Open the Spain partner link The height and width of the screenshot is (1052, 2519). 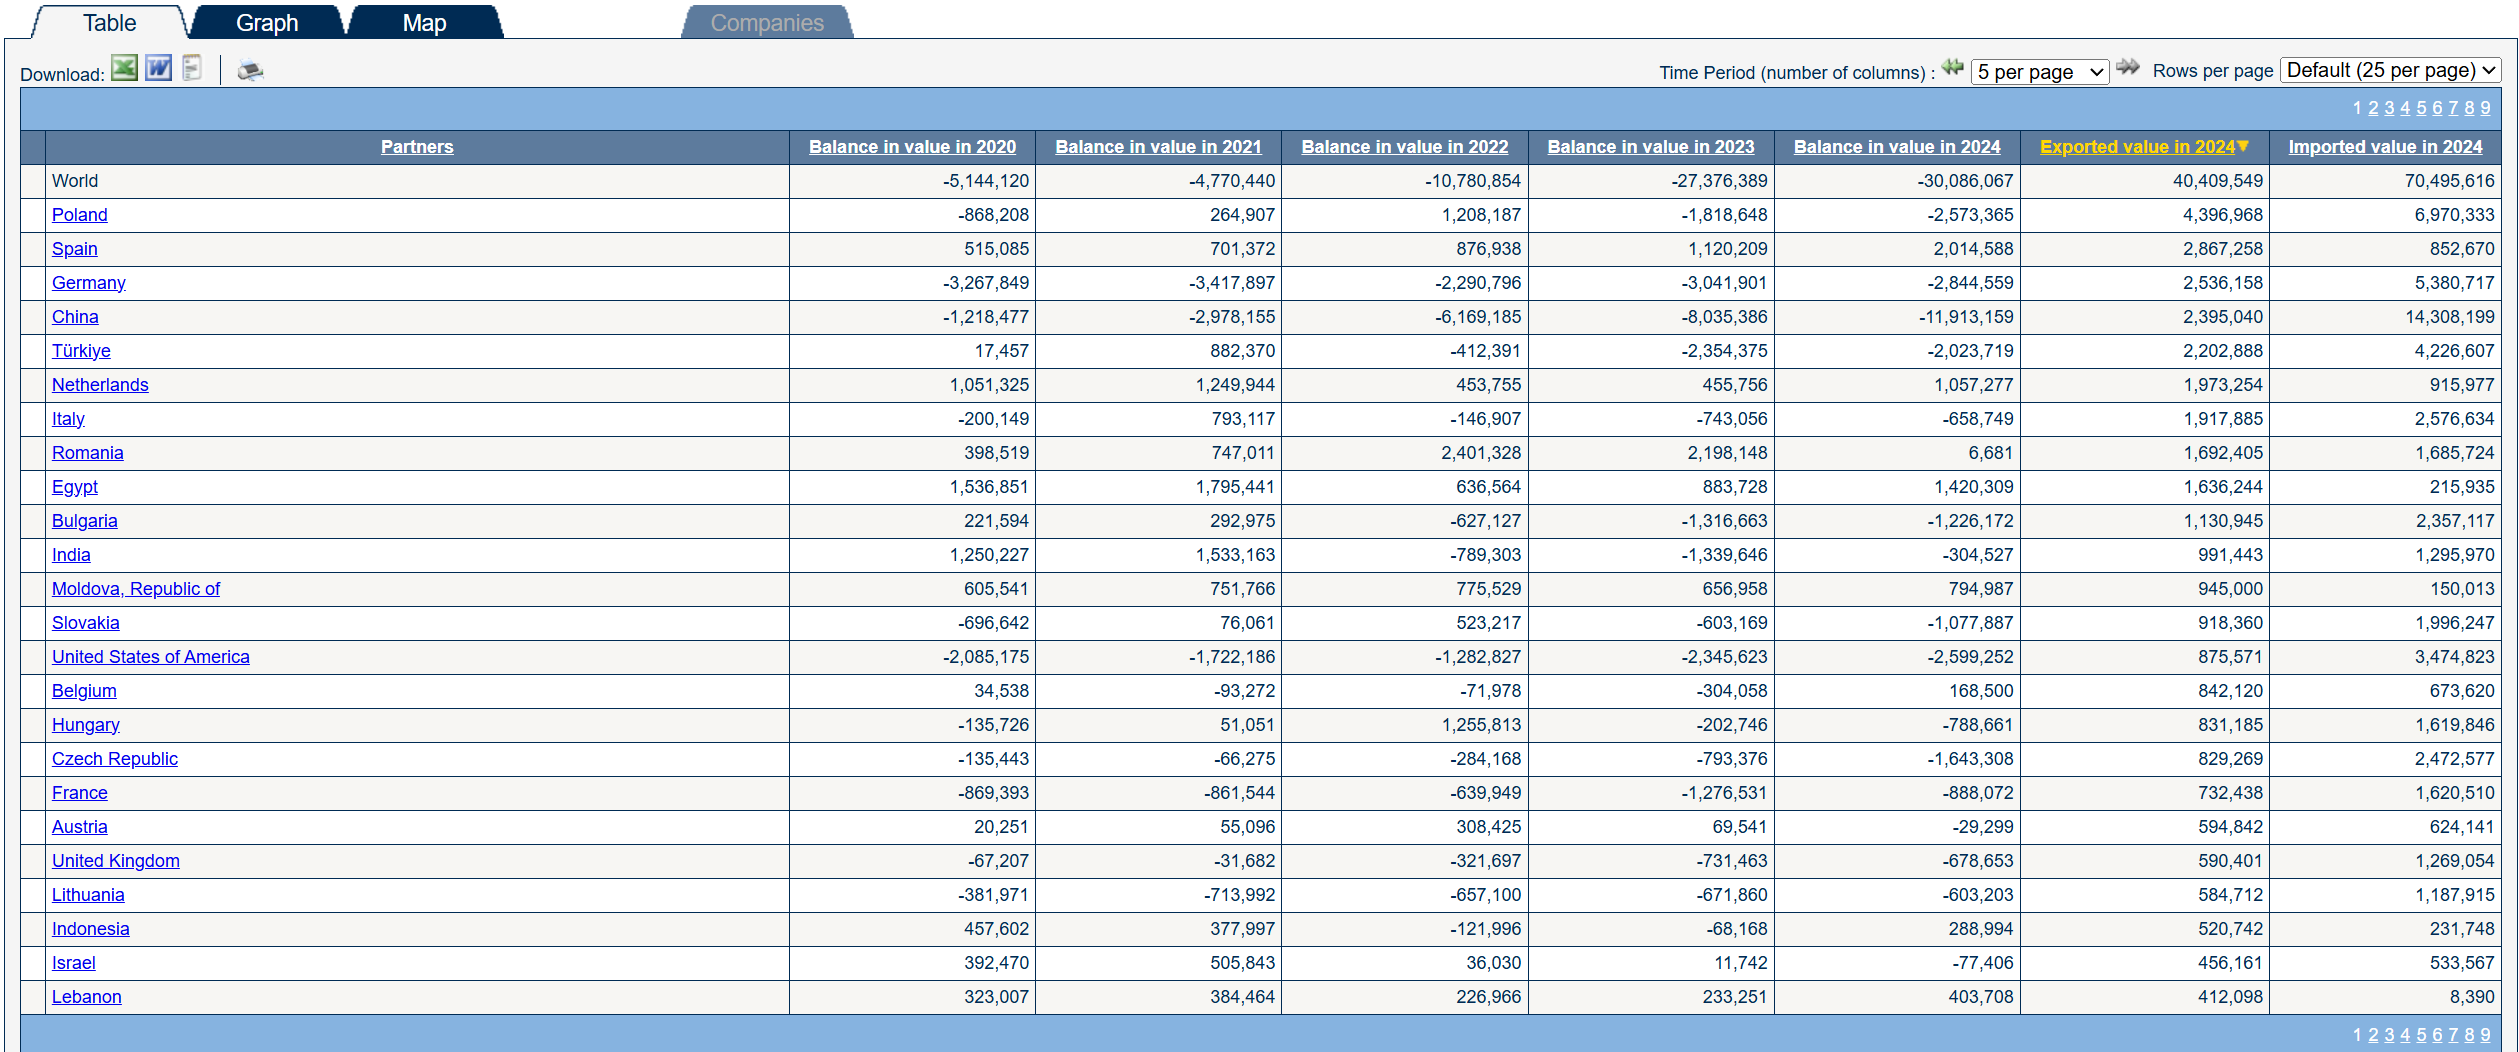click(x=75, y=249)
